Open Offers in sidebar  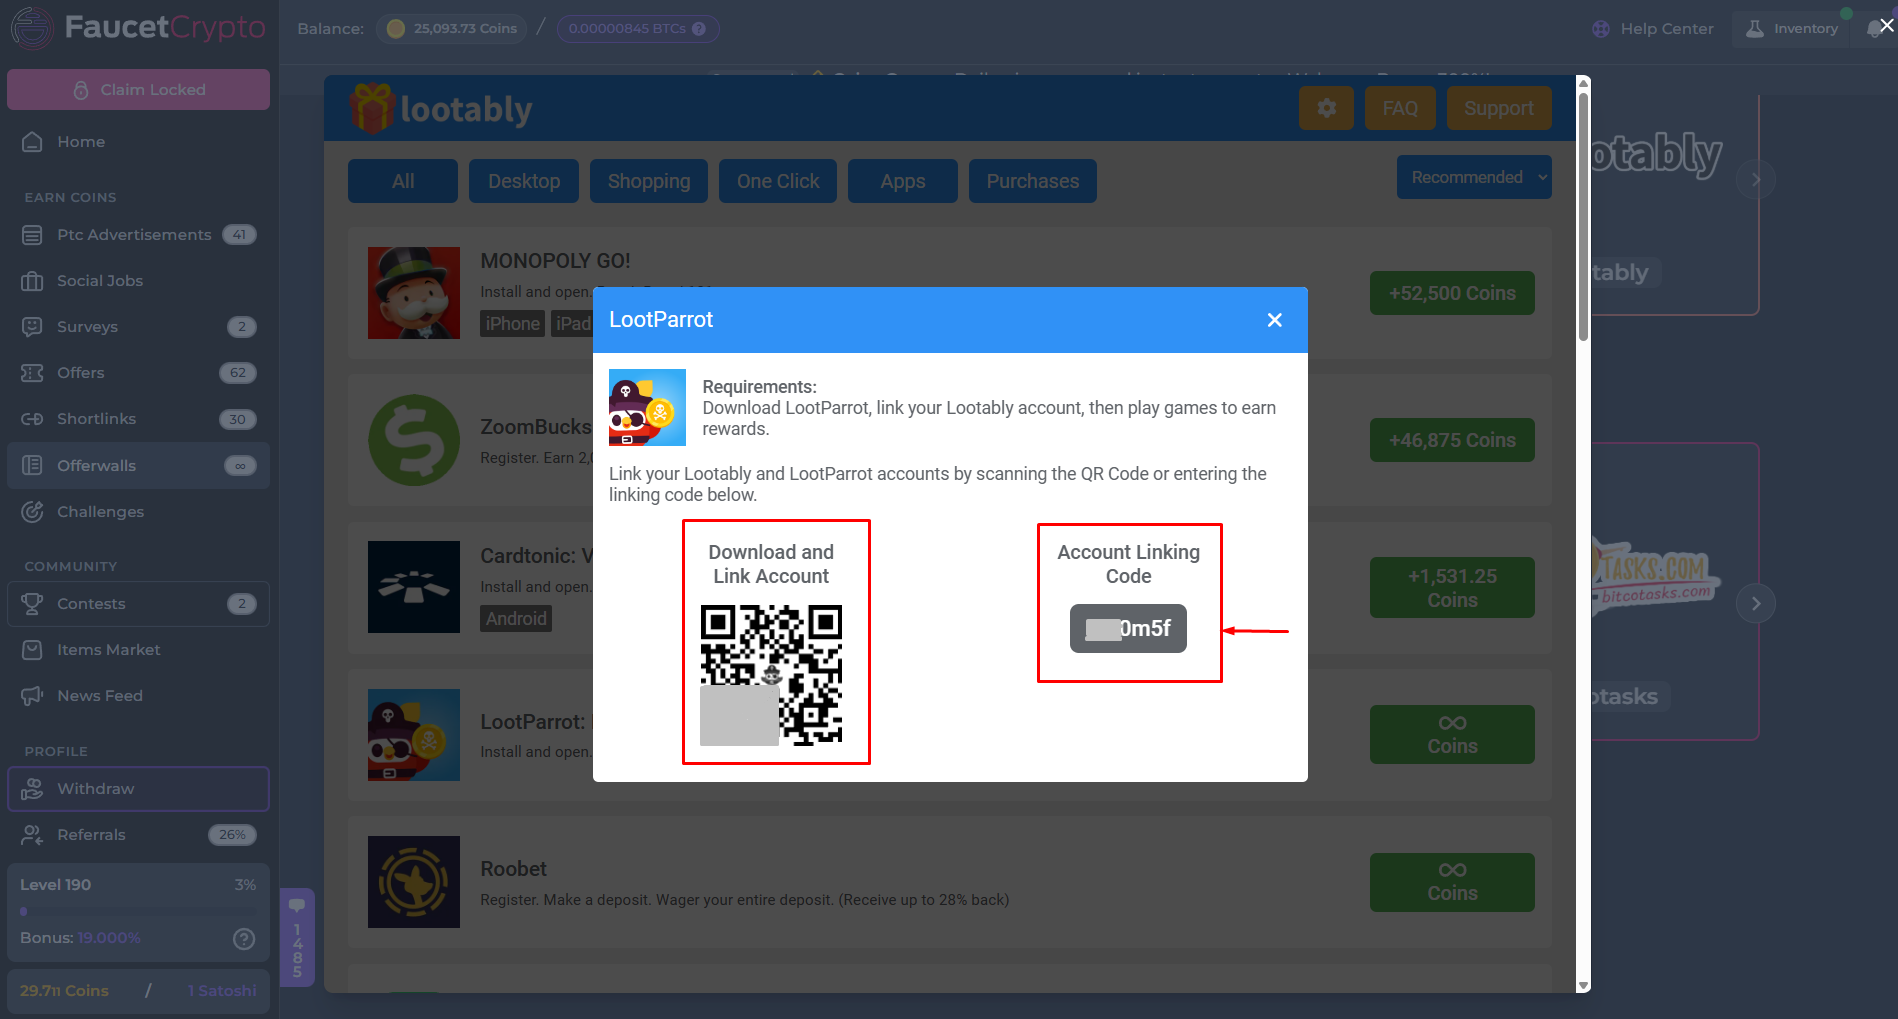pyautogui.click(x=138, y=373)
